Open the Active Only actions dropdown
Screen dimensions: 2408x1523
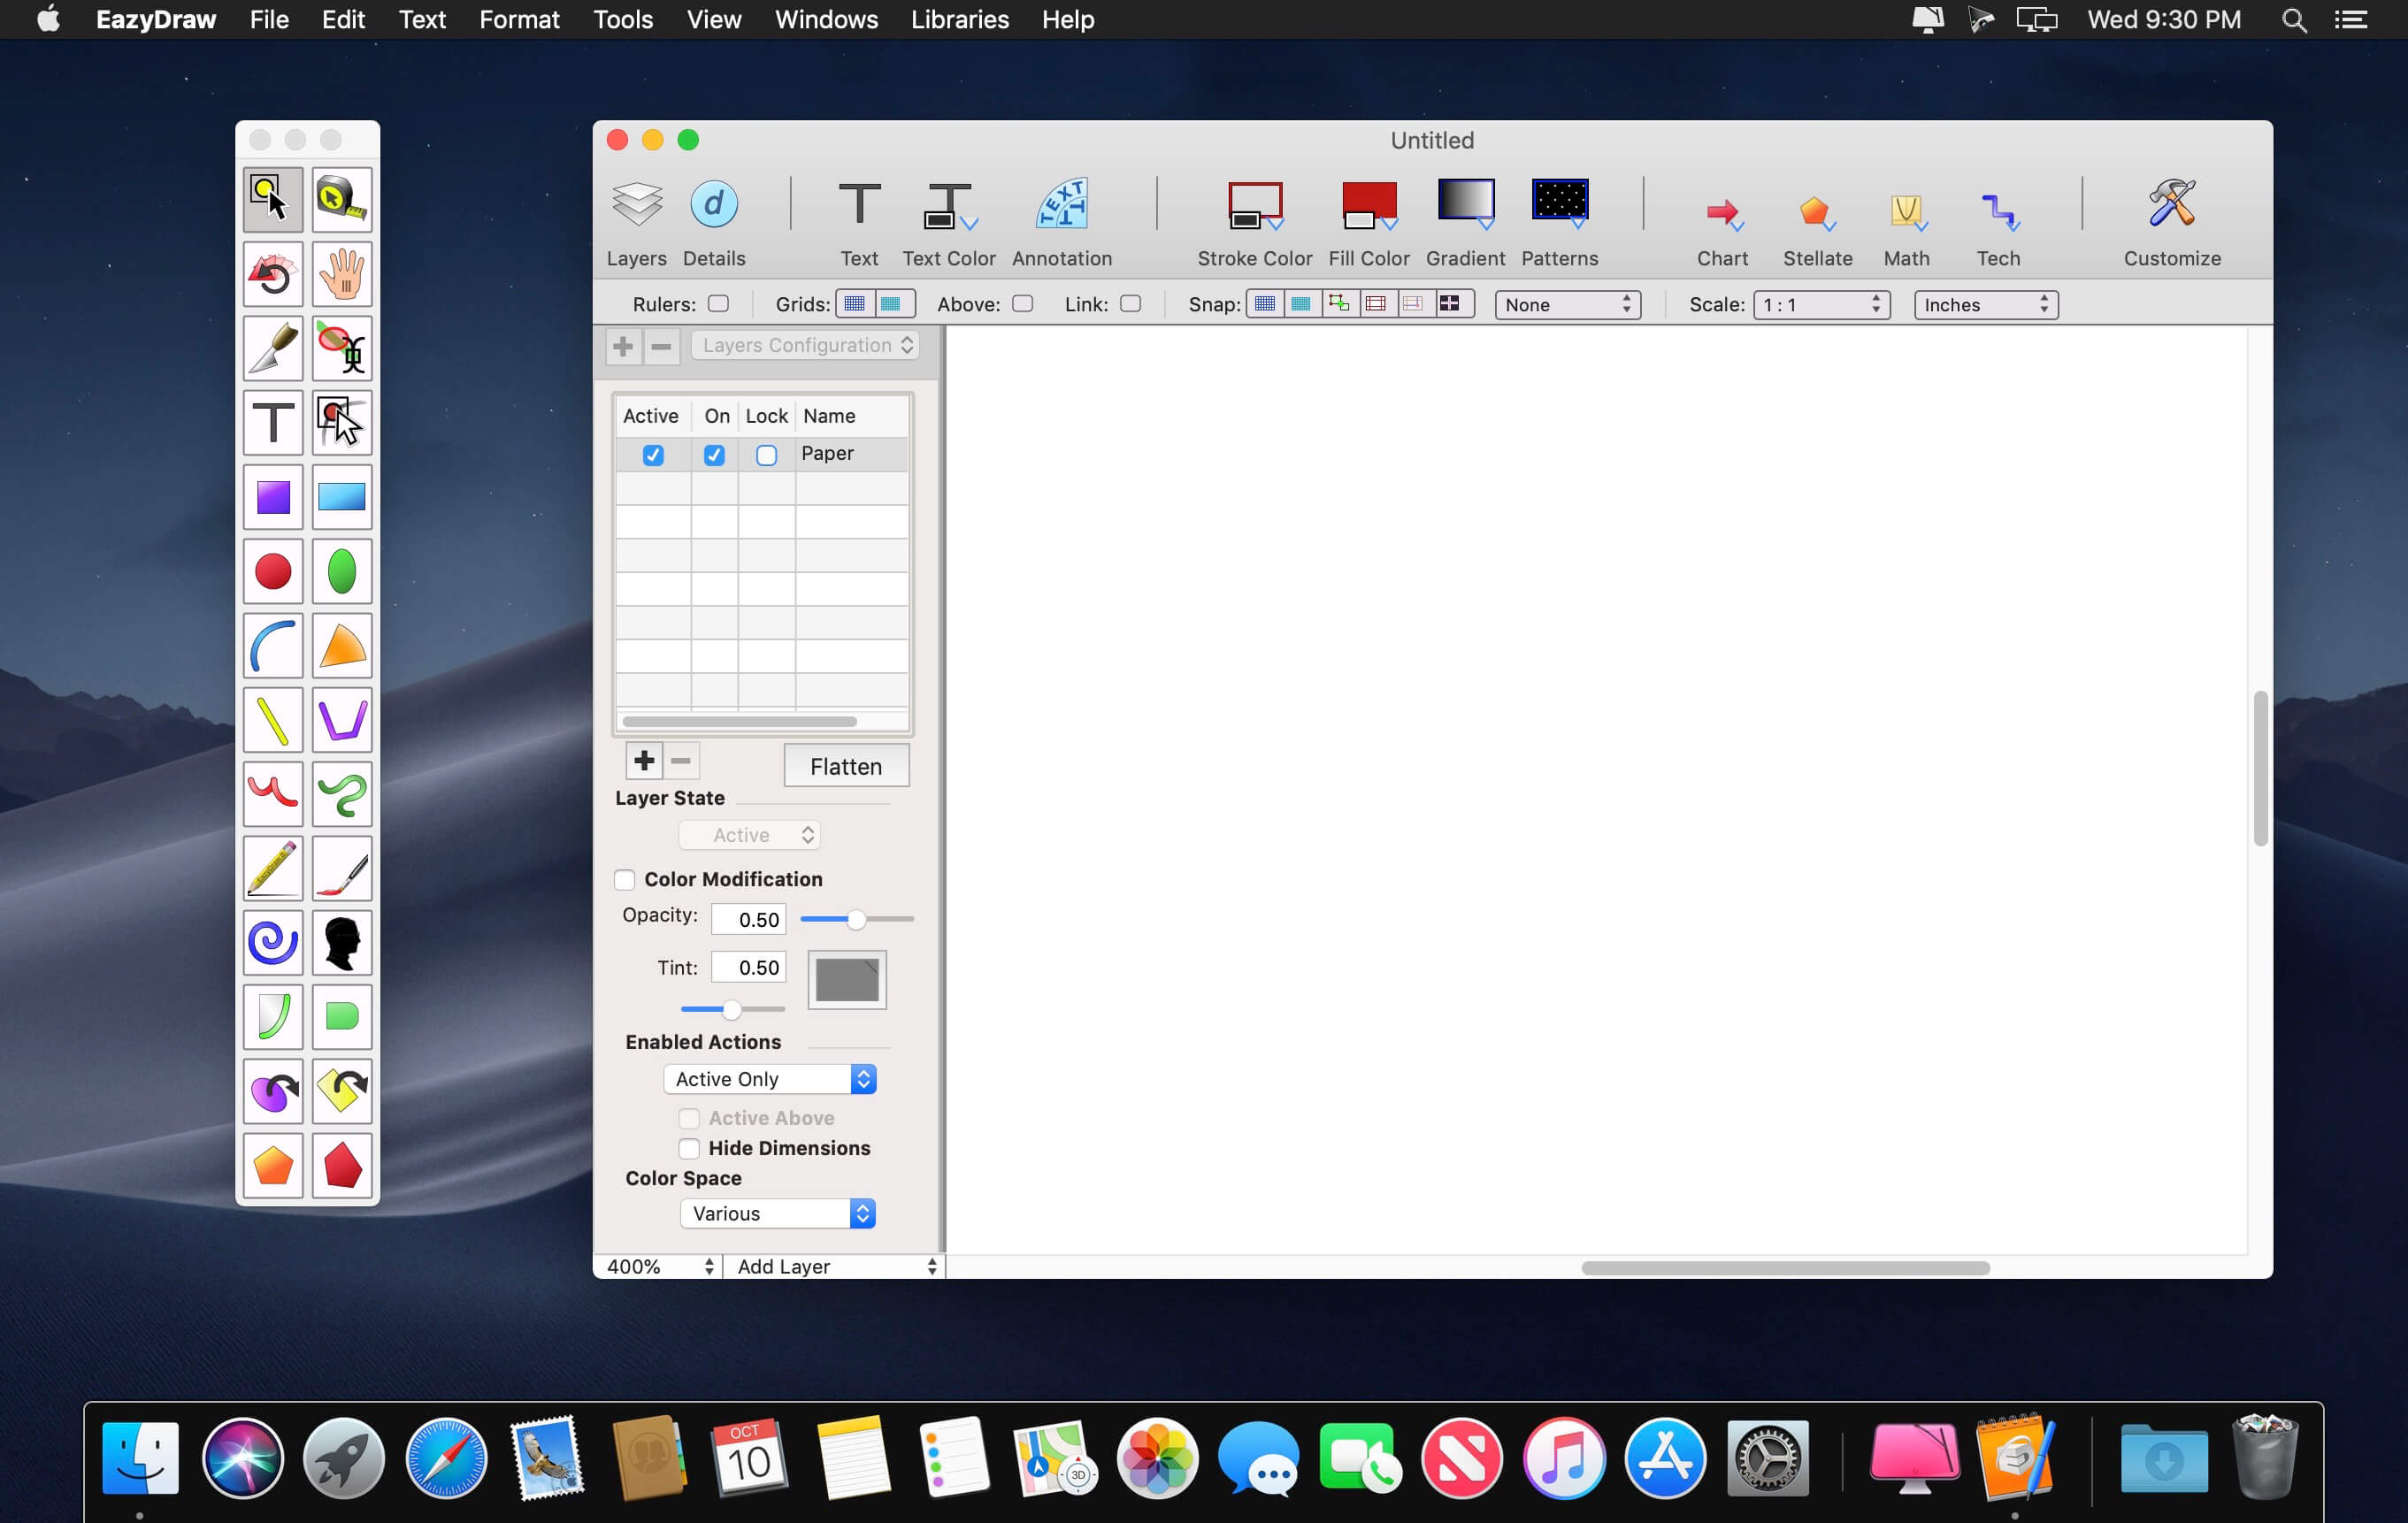pos(769,1079)
